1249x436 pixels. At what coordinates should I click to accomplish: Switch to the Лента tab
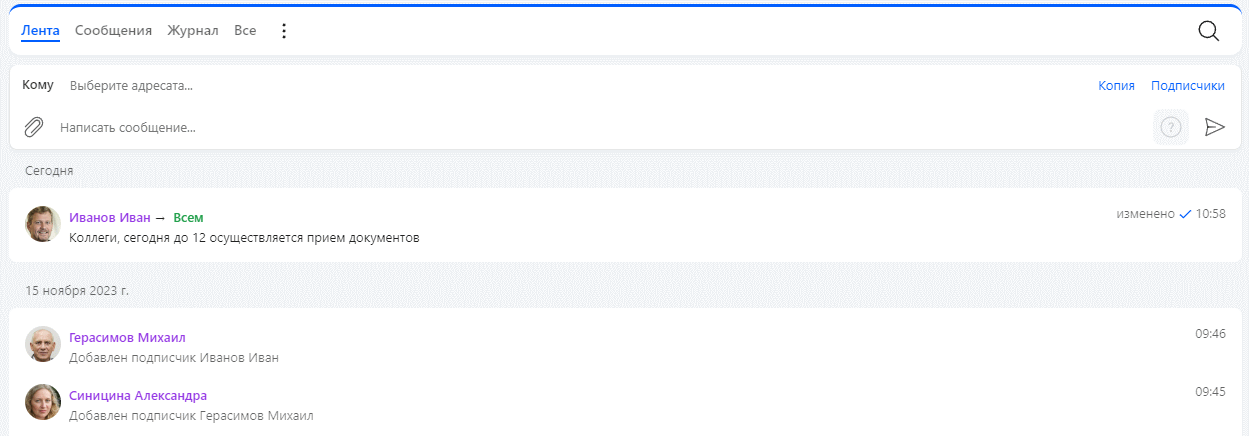[x=41, y=31]
